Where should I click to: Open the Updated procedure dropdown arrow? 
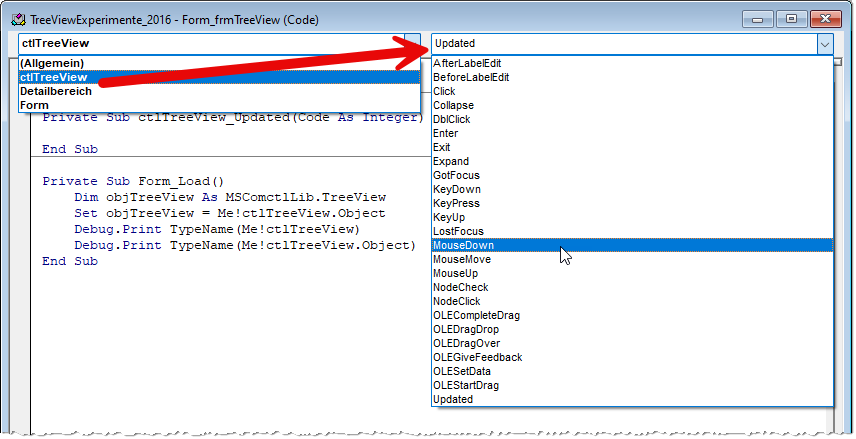(x=825, y=44)
